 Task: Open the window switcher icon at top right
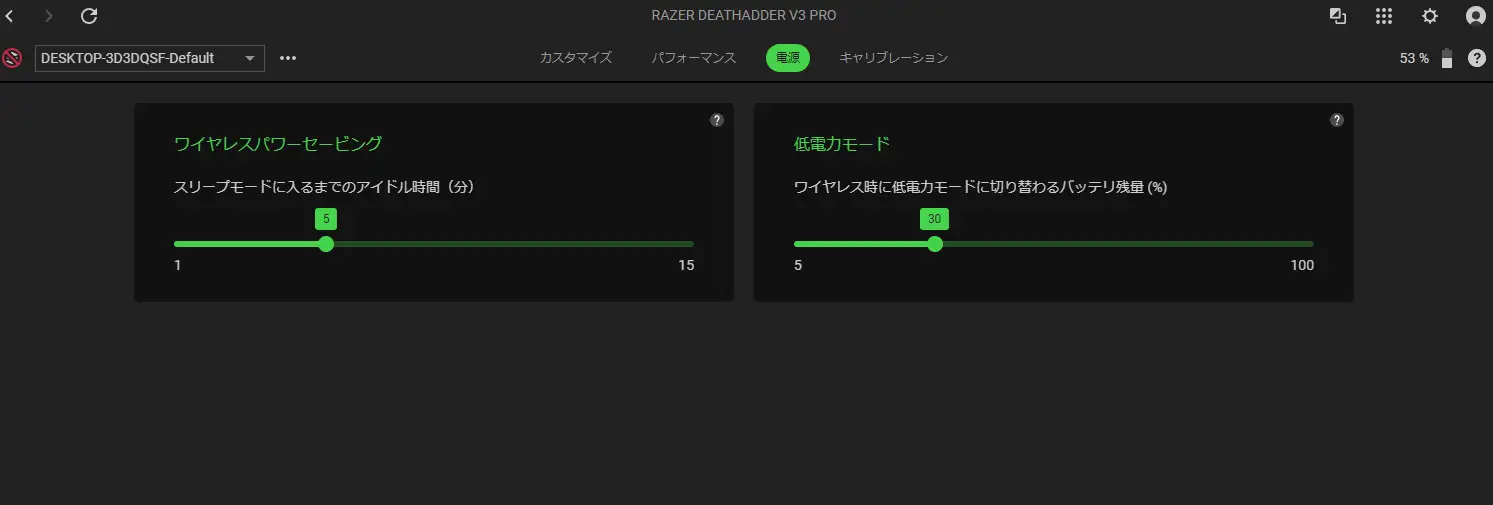pyautogui.click(x=1337, y=16)
